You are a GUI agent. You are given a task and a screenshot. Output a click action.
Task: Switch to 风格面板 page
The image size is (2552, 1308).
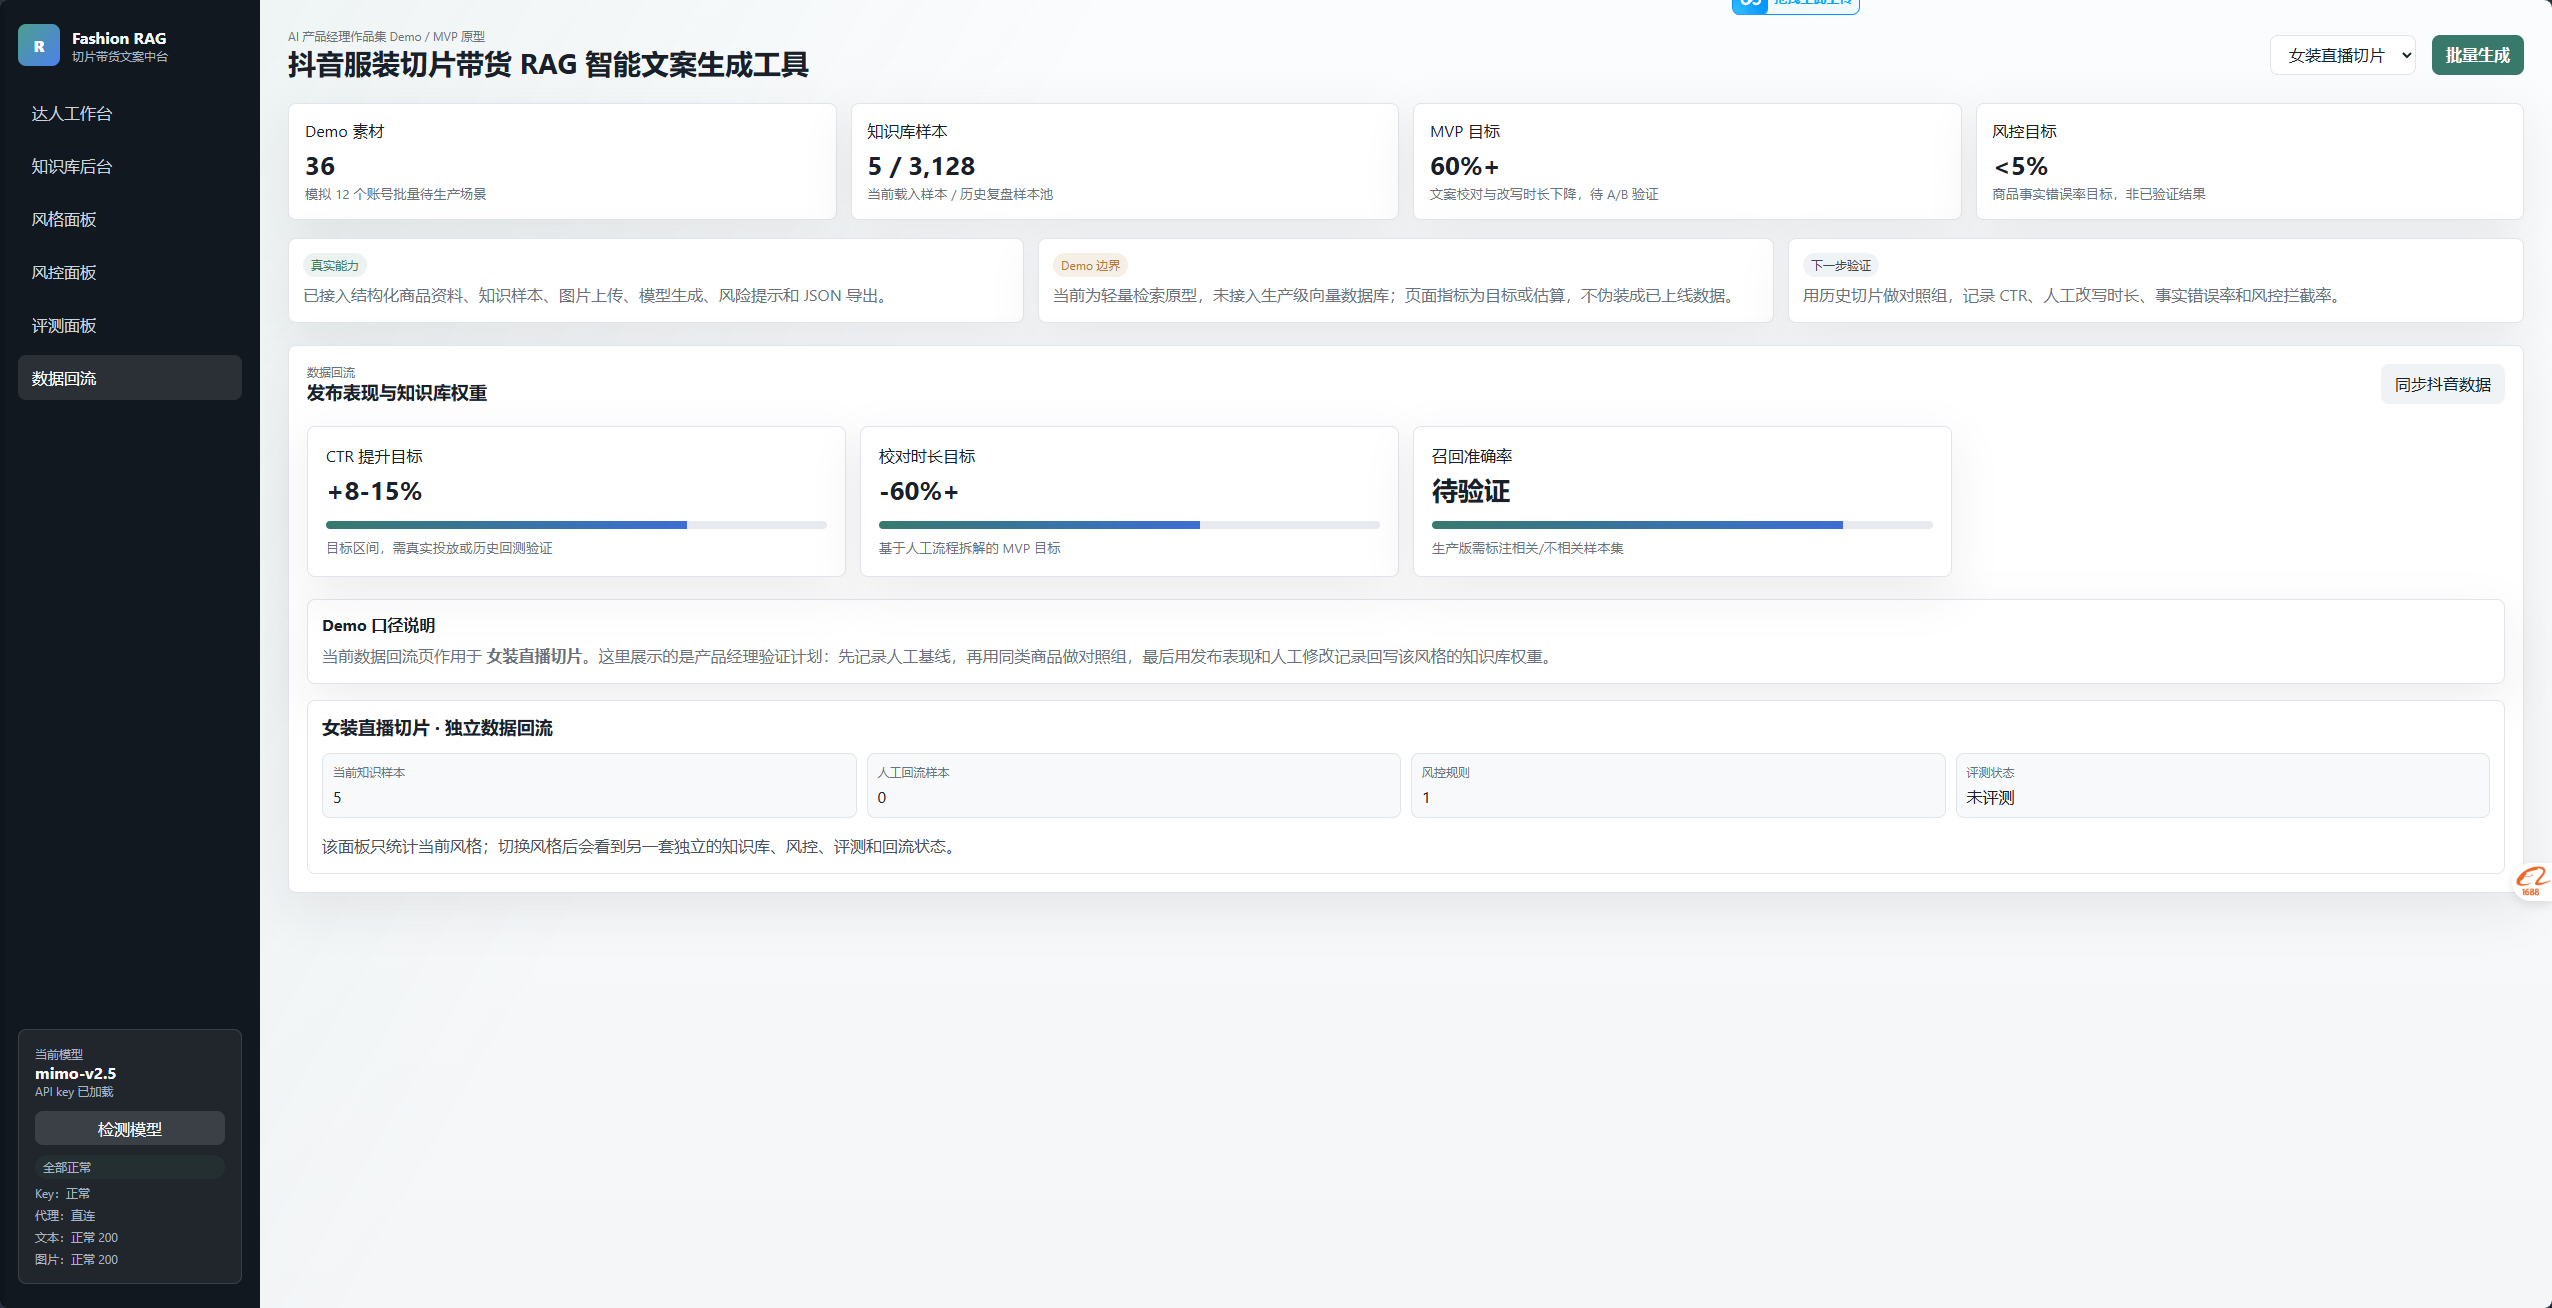click(130, 219)
